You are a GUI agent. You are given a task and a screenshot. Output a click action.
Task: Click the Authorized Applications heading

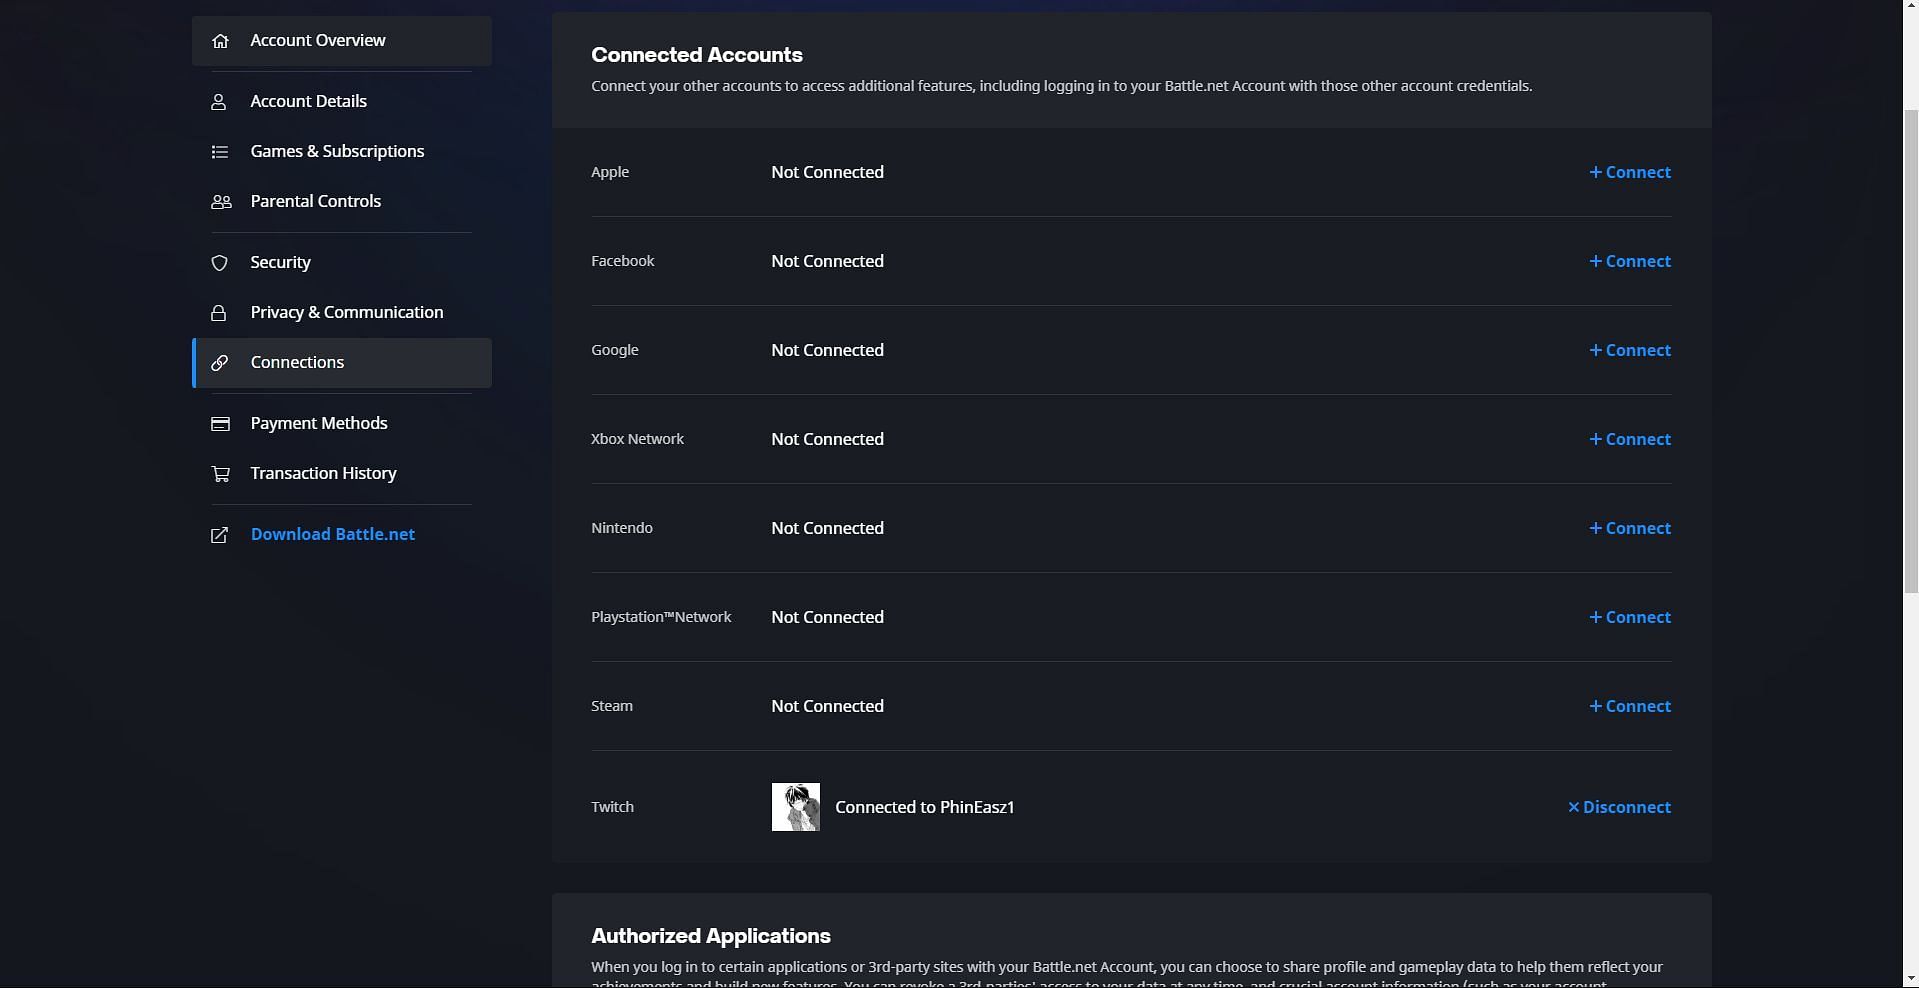coord(711,936)
